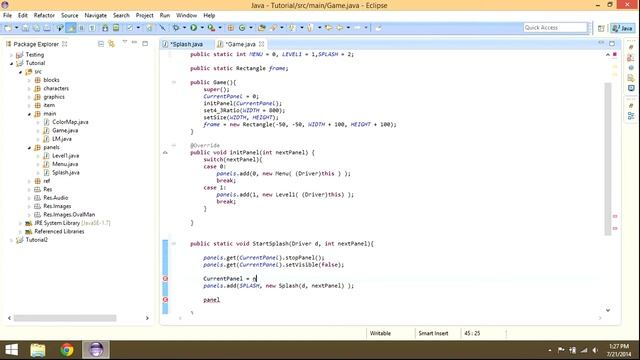Screen dimensions: 640x360
Task: Open File Explorer from the taskbar
Action: (38, 350)
